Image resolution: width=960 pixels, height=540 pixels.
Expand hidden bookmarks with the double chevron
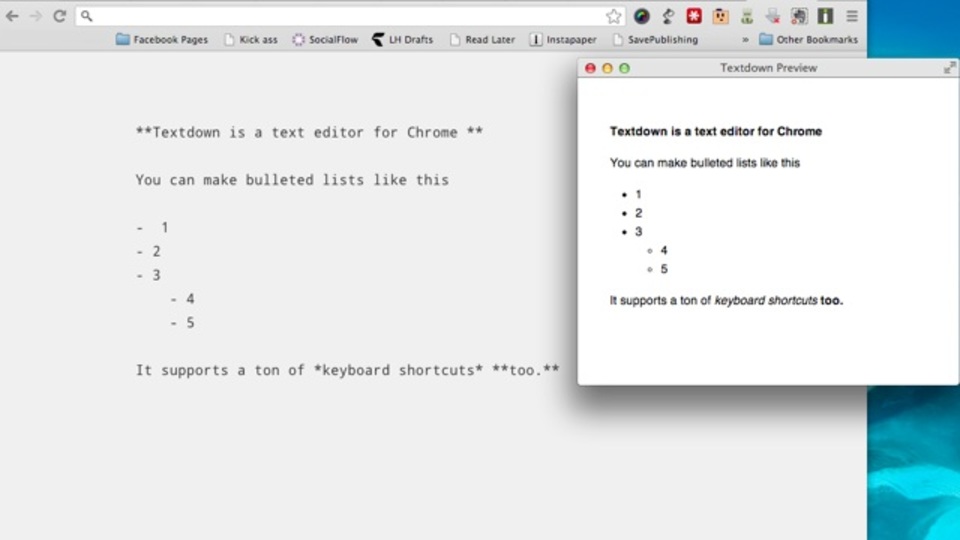(745, 40)
